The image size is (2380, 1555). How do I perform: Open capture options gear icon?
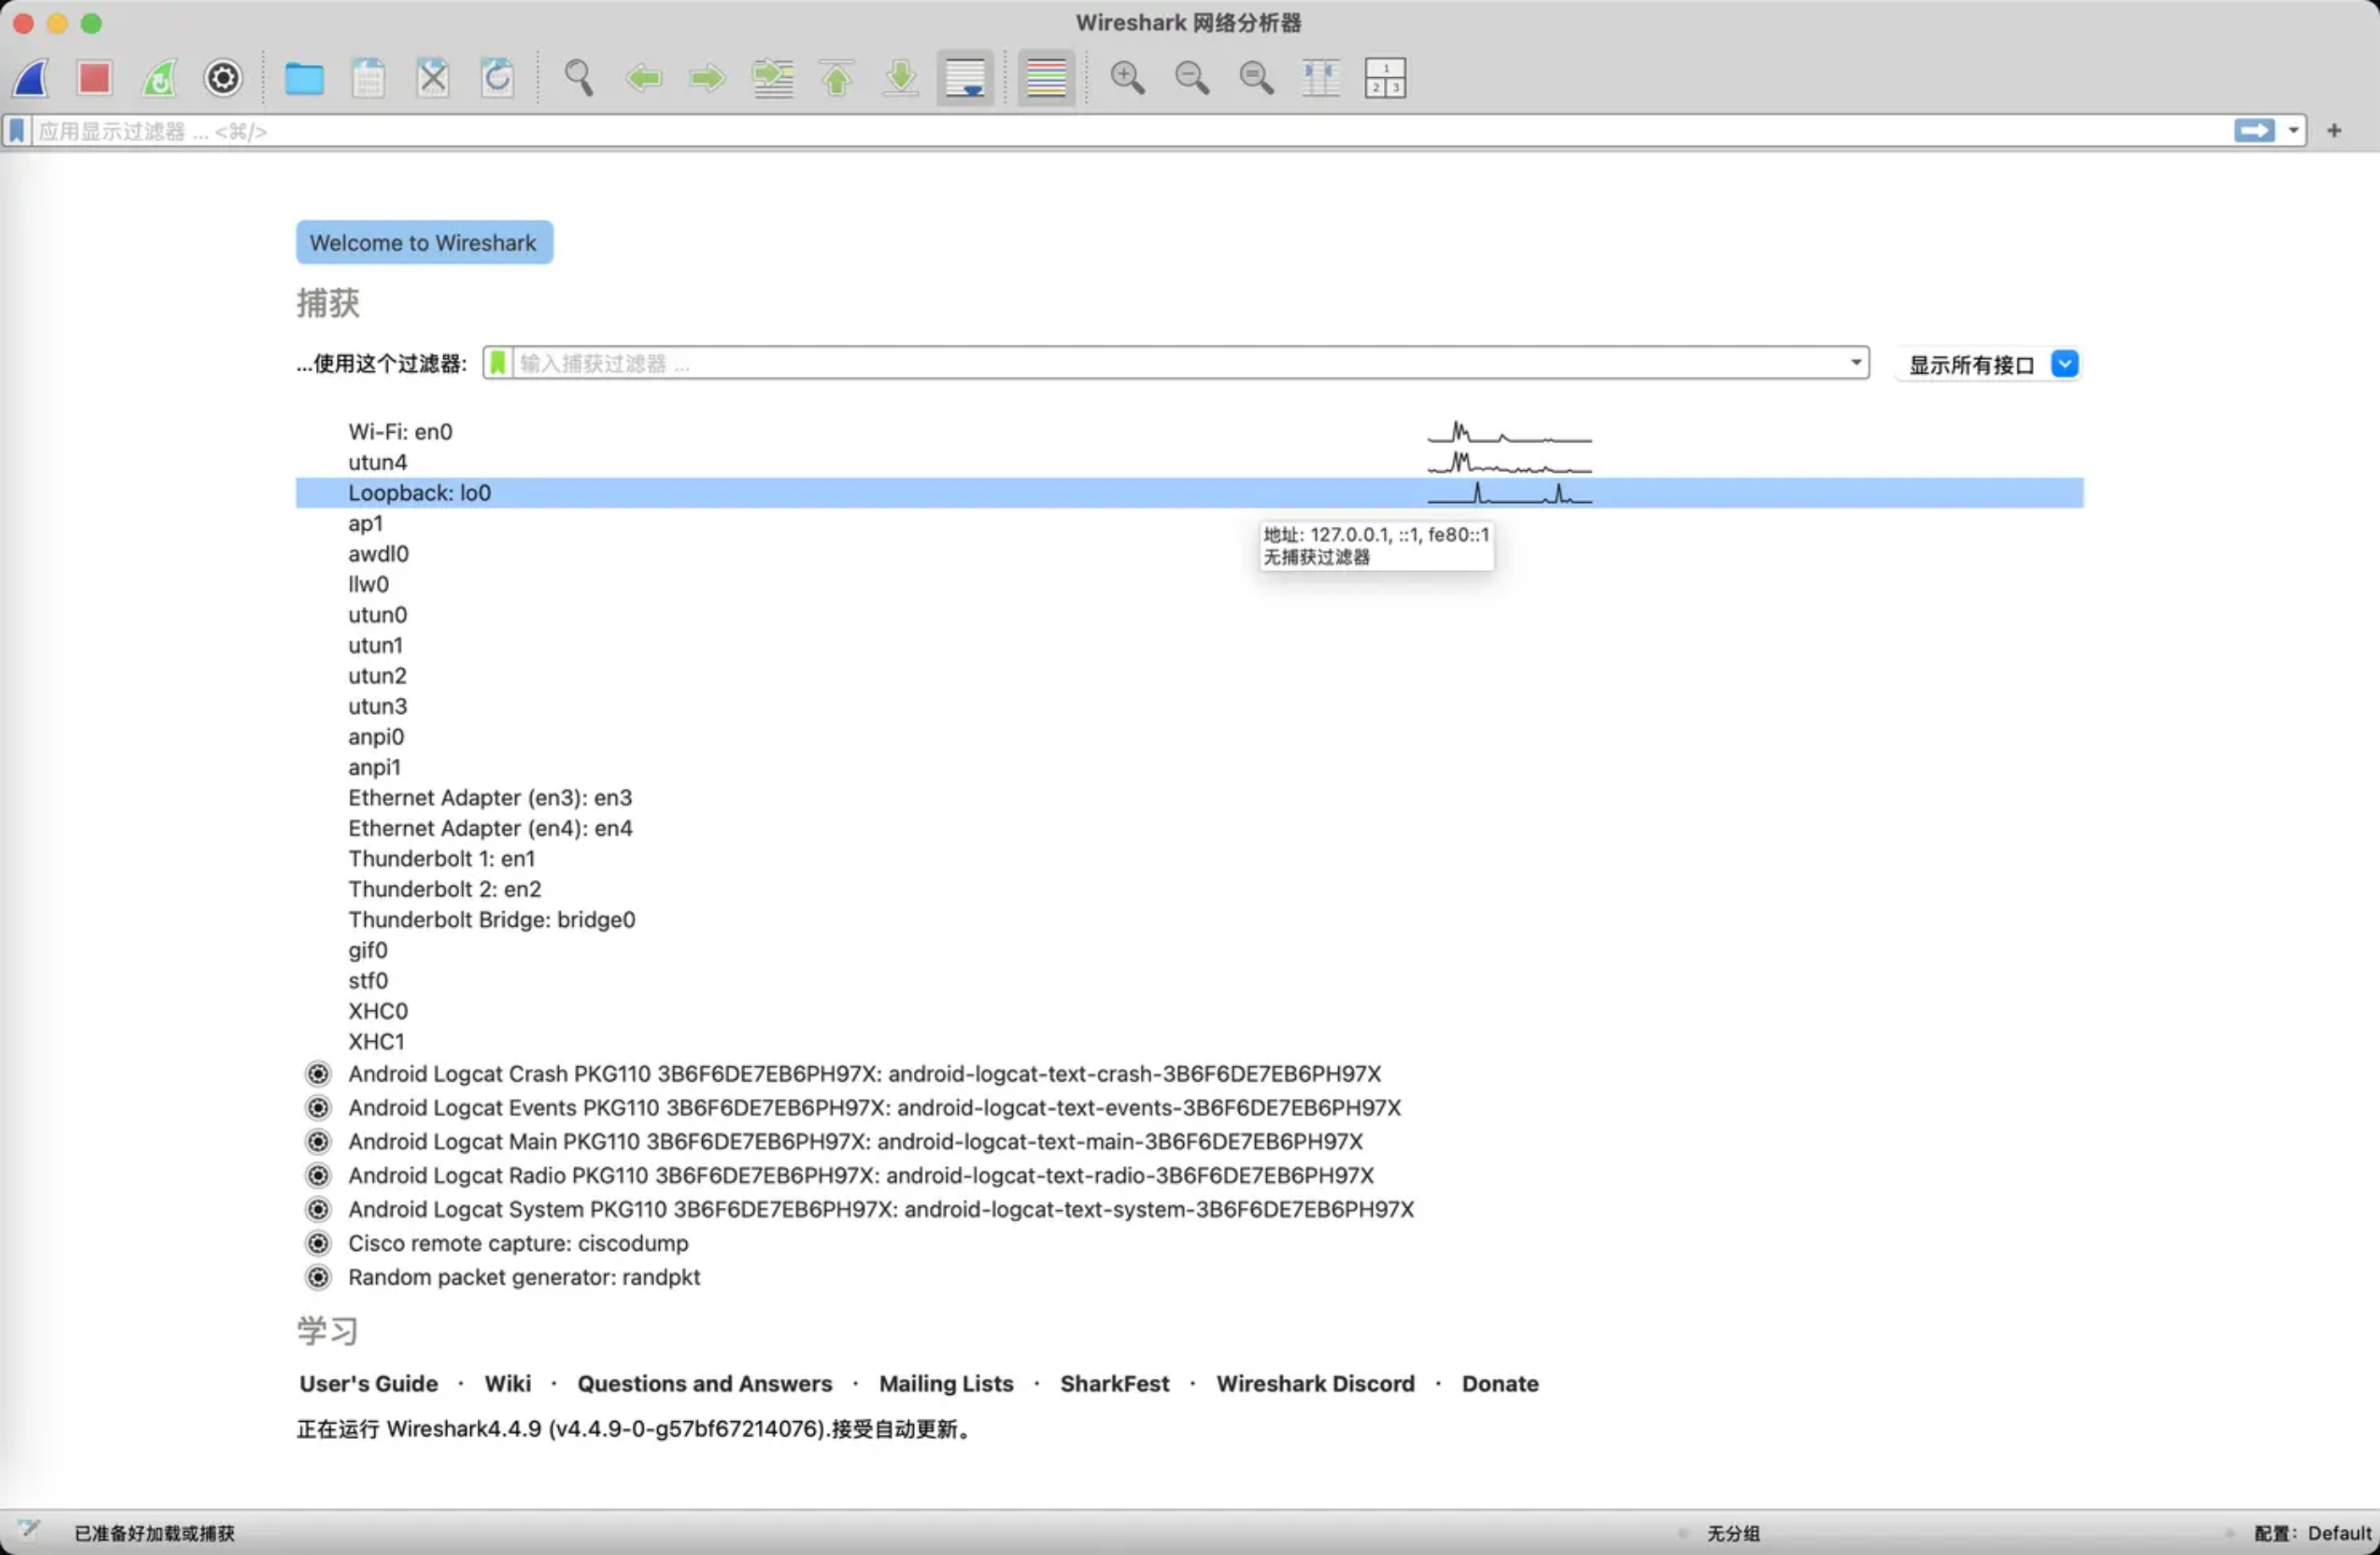pyautogui.click(x=223, y=78)
